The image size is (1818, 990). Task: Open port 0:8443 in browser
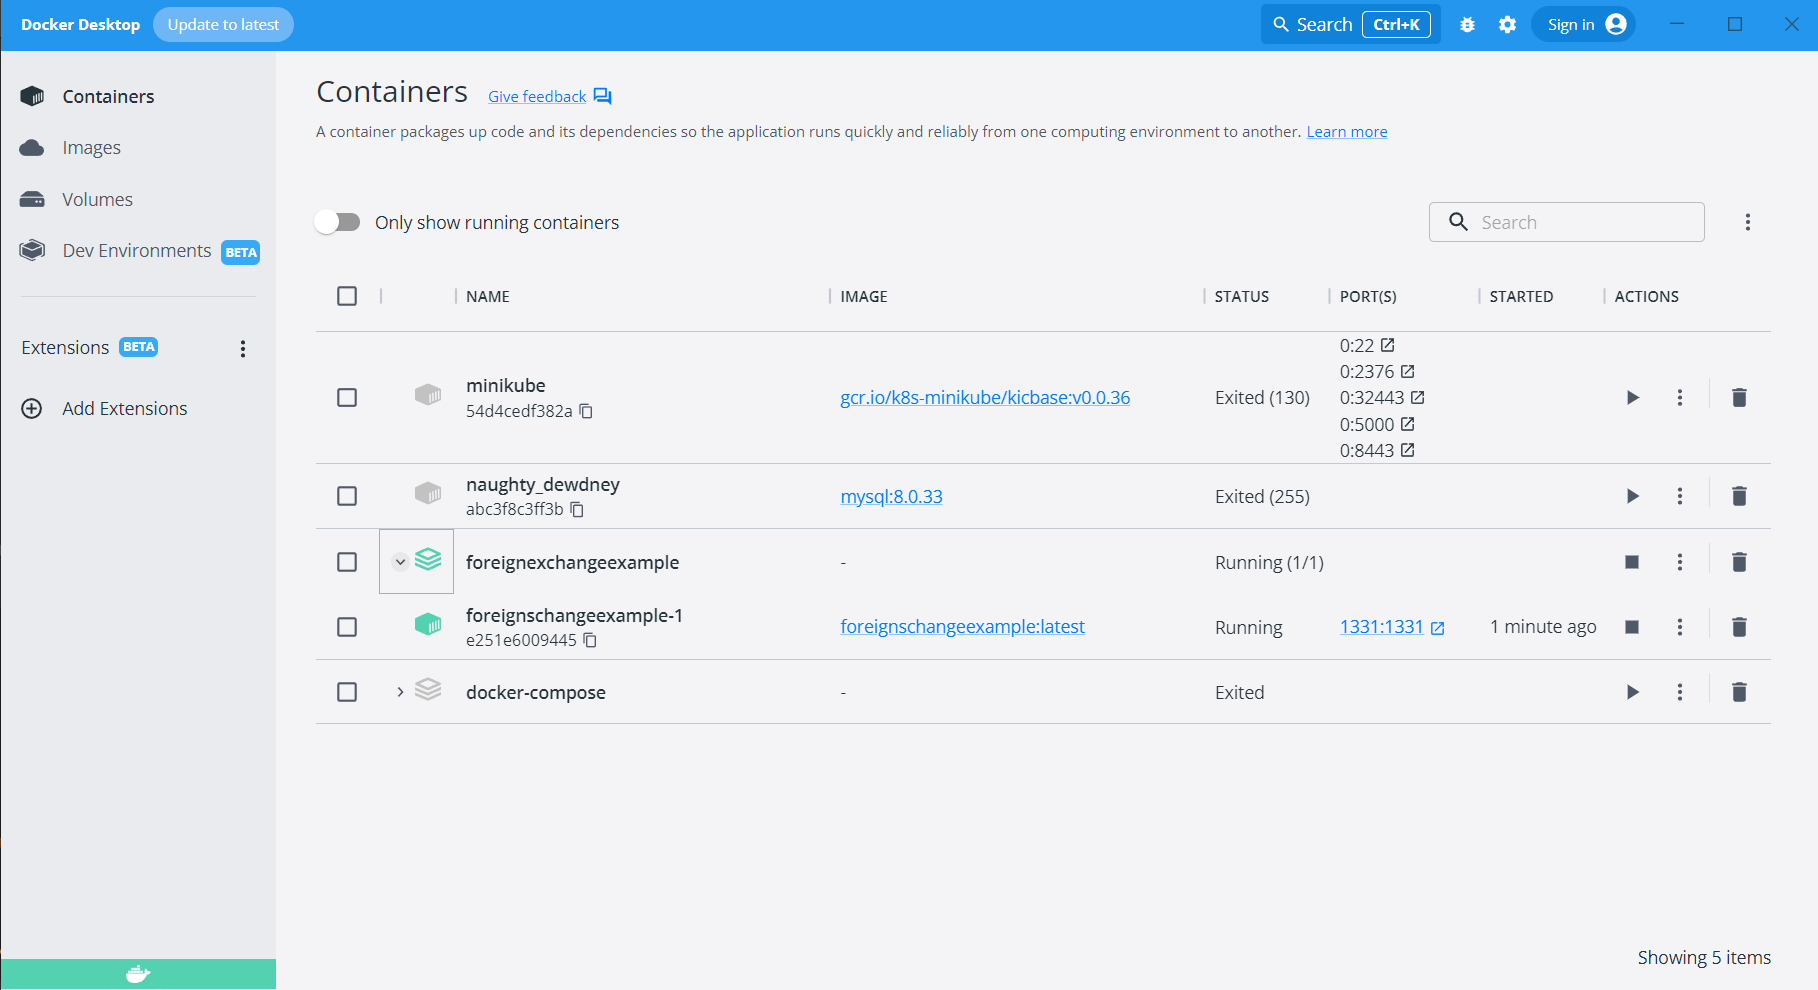tap(1407, 450)
